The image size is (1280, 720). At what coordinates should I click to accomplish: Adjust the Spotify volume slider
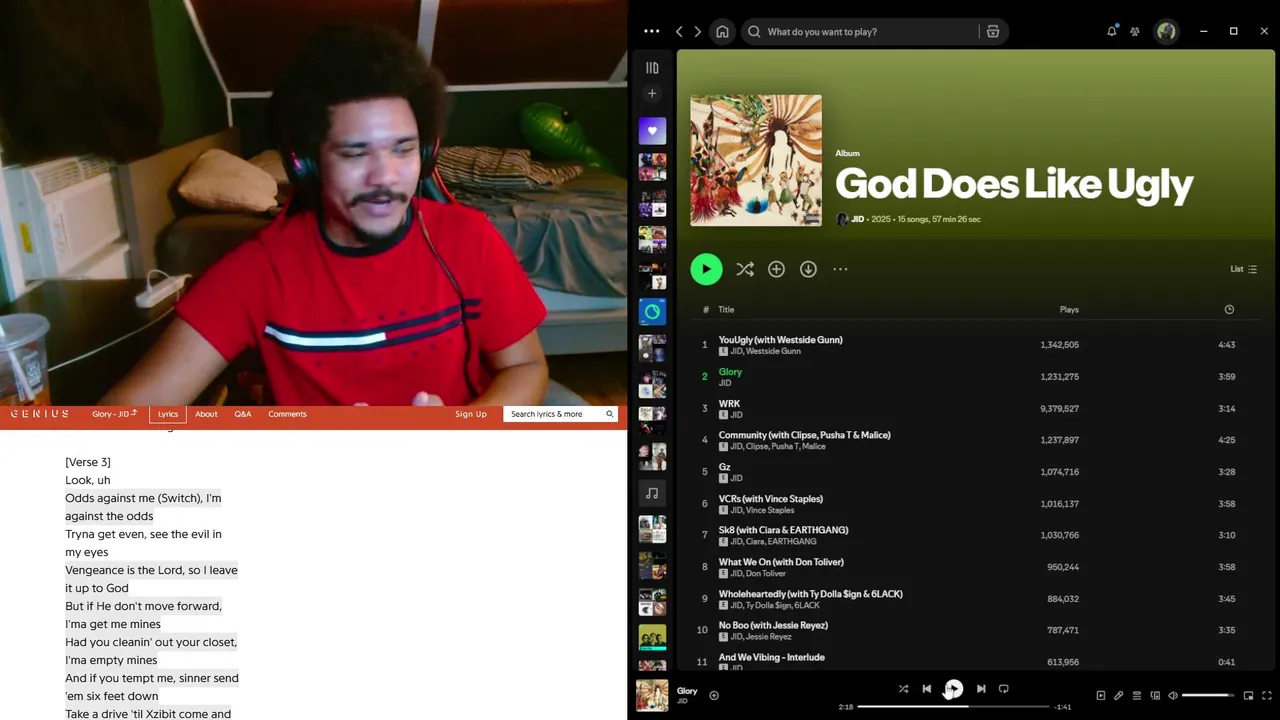[x=1209, y=695]
